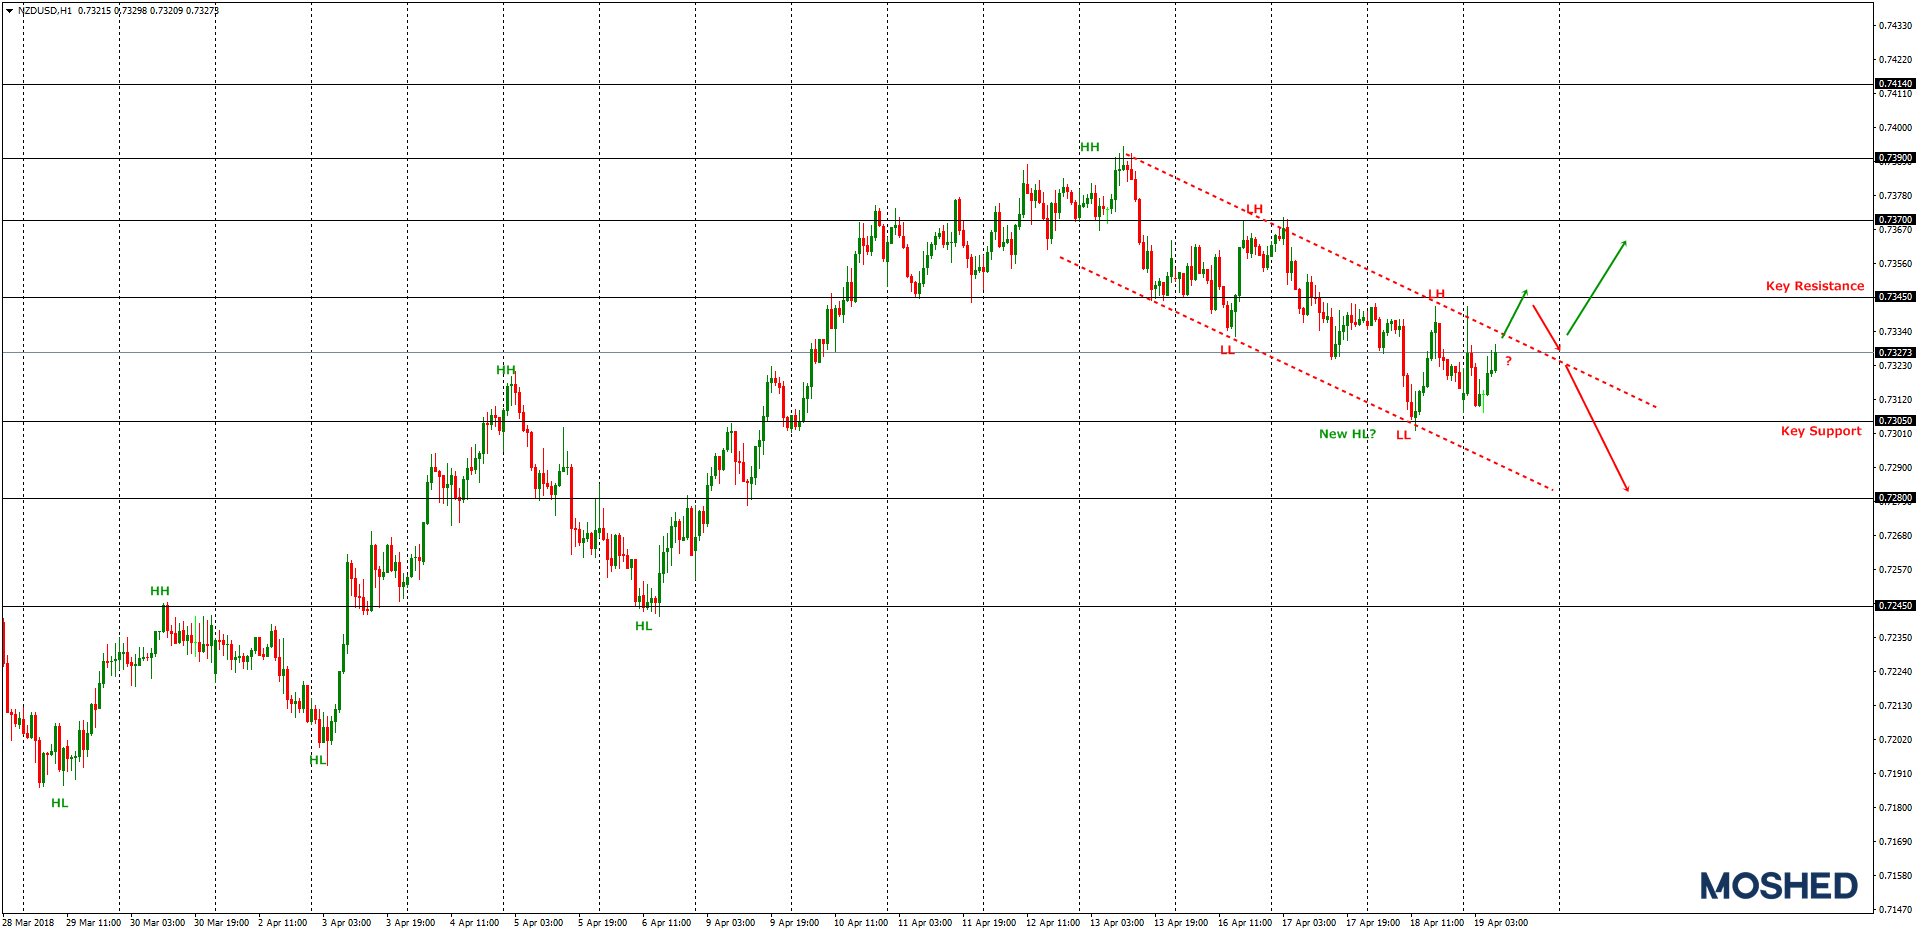The width and height of the screenshot is (1916, 934).
Task: Click the HH label at the chart peak
Action: [x=1089, y=146]
